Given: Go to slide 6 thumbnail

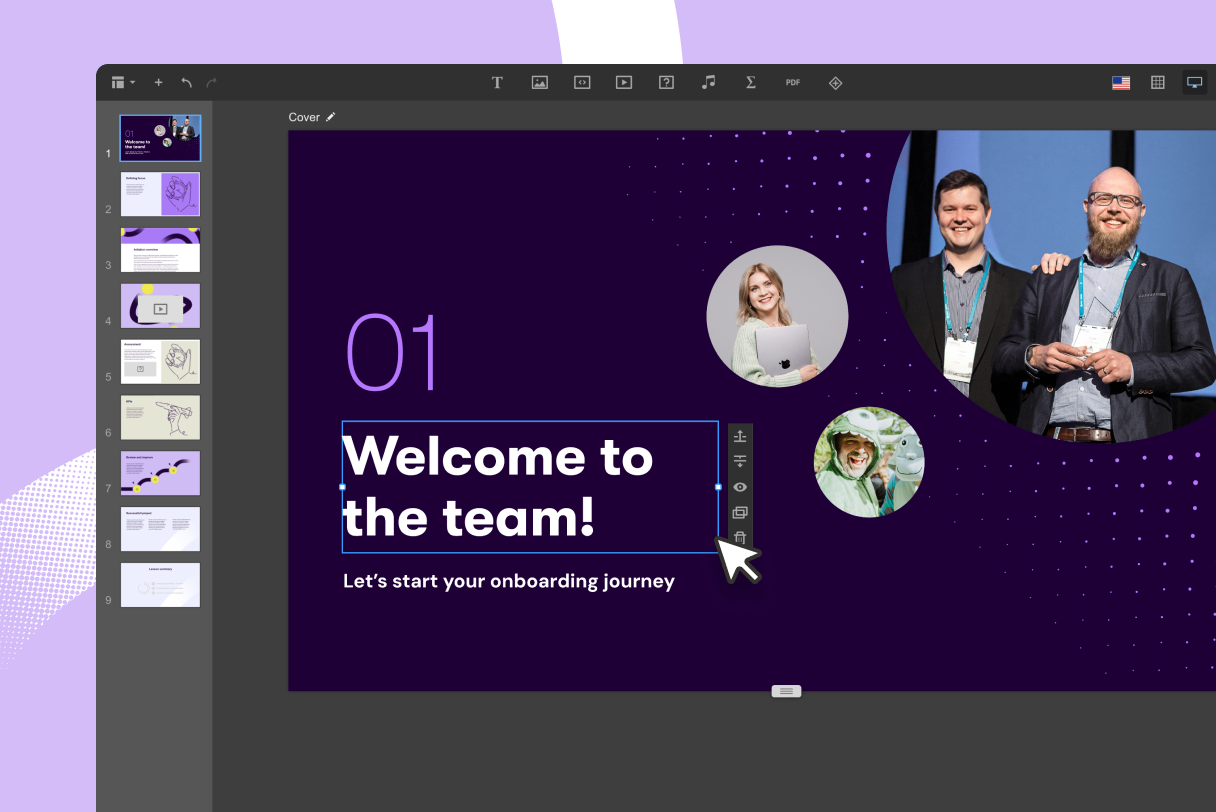Looking at the screenshot, I should [160, 417].
